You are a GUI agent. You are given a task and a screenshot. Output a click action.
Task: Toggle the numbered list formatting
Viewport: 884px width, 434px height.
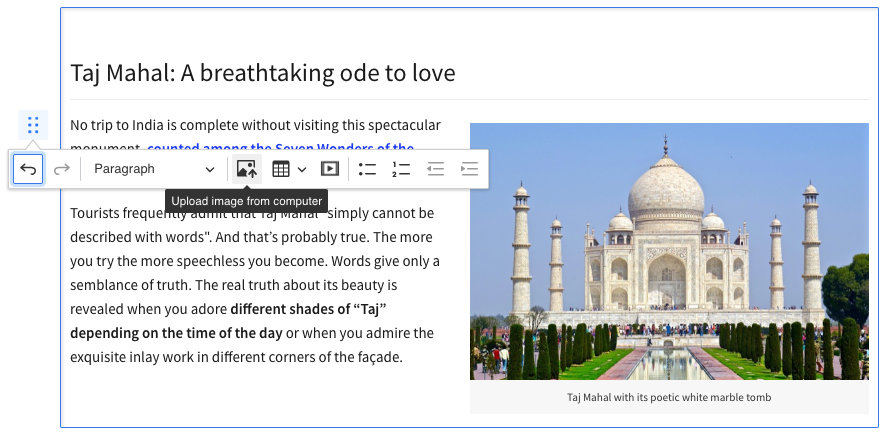402,169
